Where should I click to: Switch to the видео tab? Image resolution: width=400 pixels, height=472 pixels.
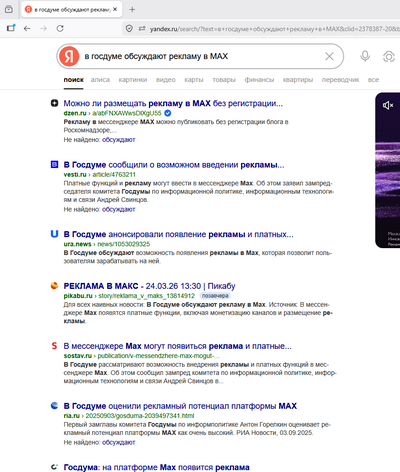click(x=166, y=80)
